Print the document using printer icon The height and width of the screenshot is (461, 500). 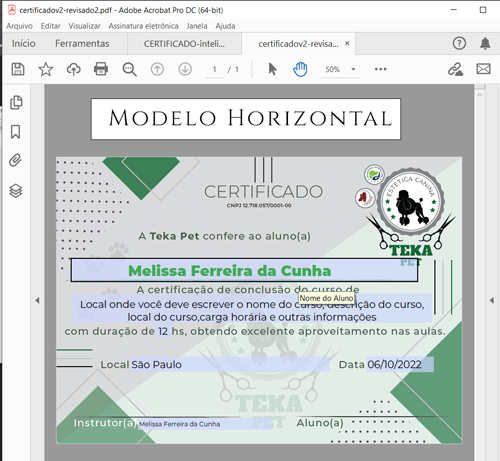101,69
